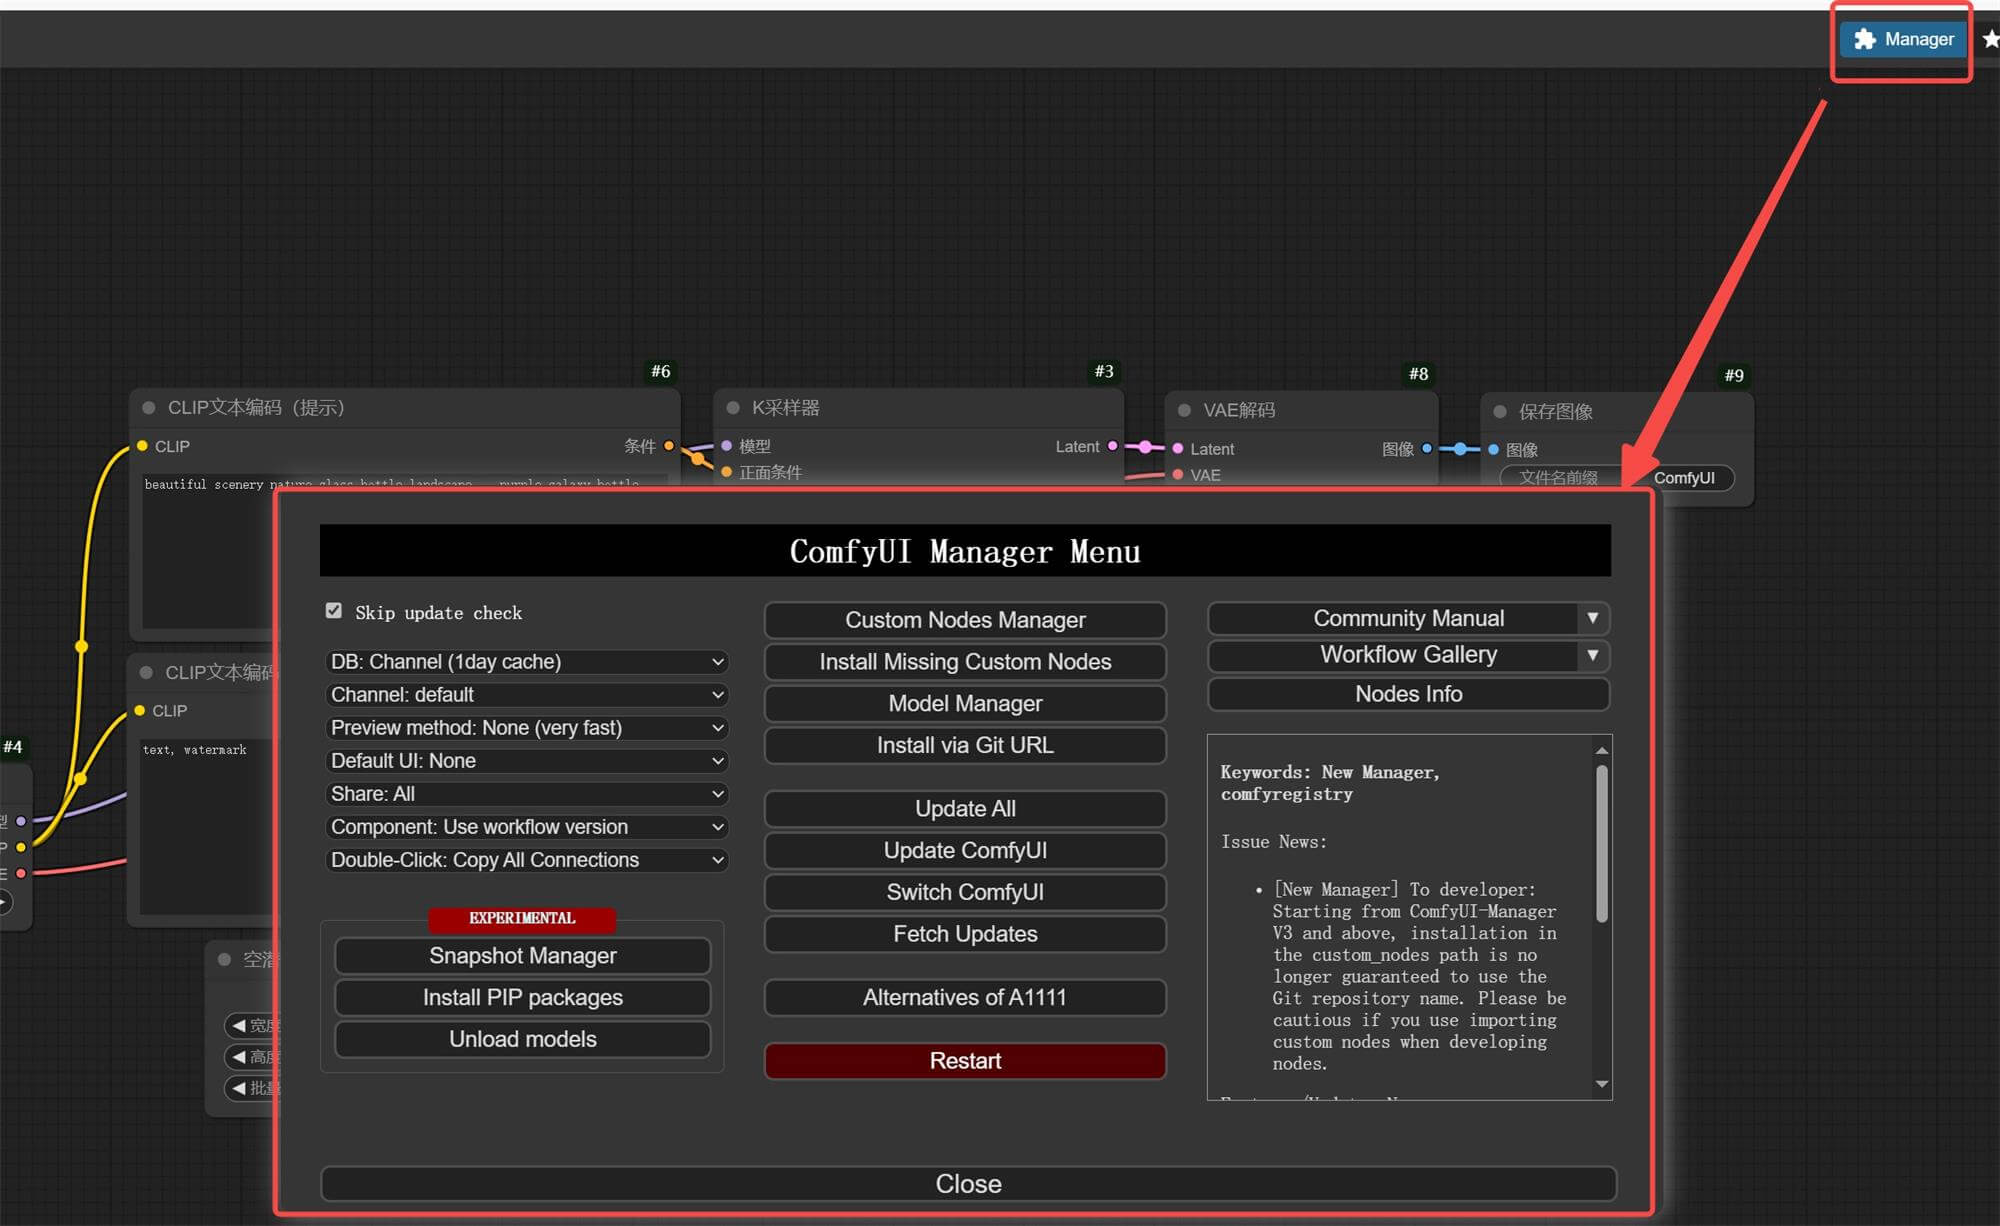Click Update All button
The image size is (2000, 1226).
(x=965, y=809)
